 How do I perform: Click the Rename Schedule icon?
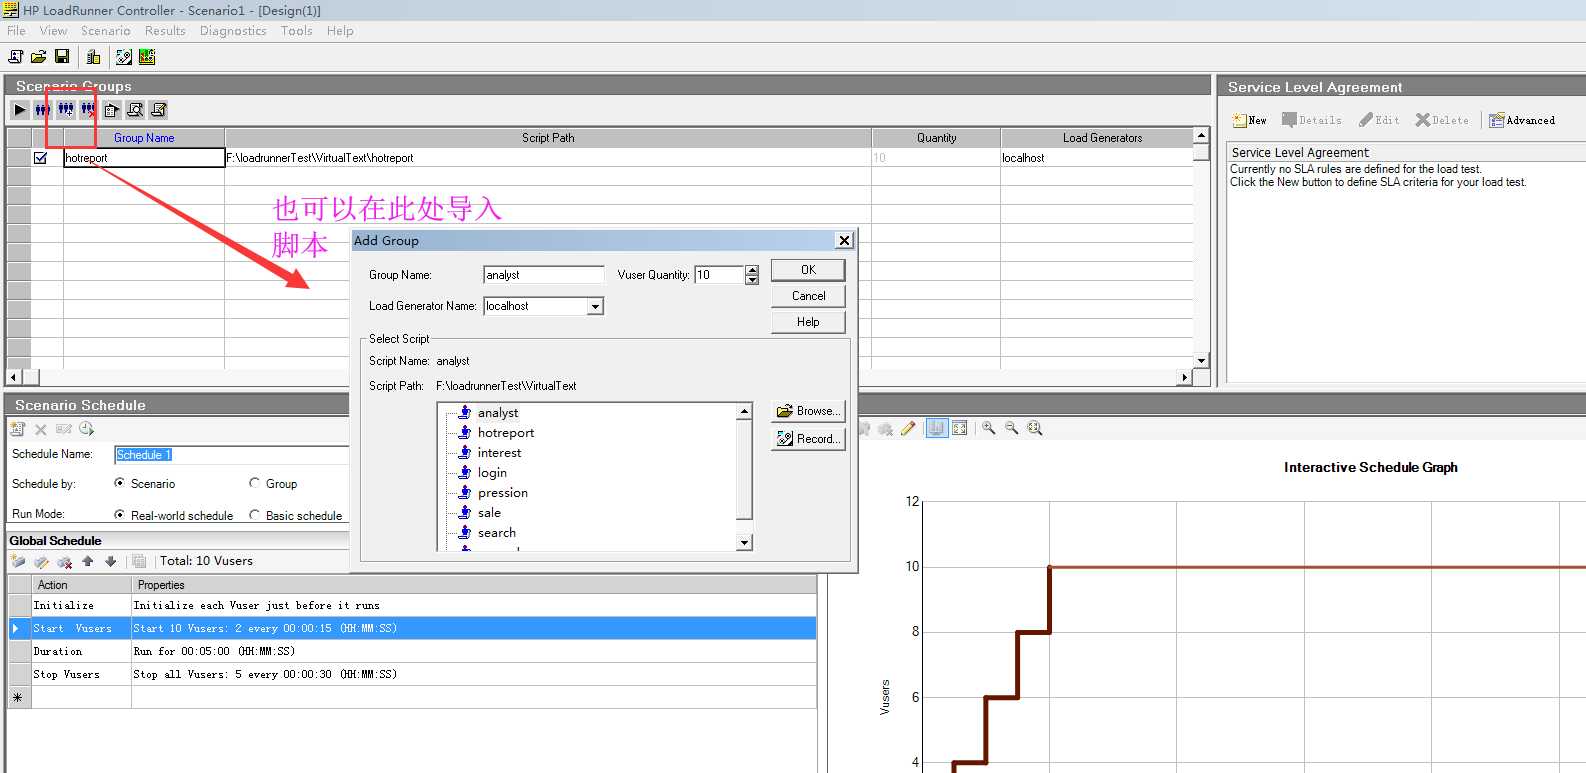[x=64, y=429]
